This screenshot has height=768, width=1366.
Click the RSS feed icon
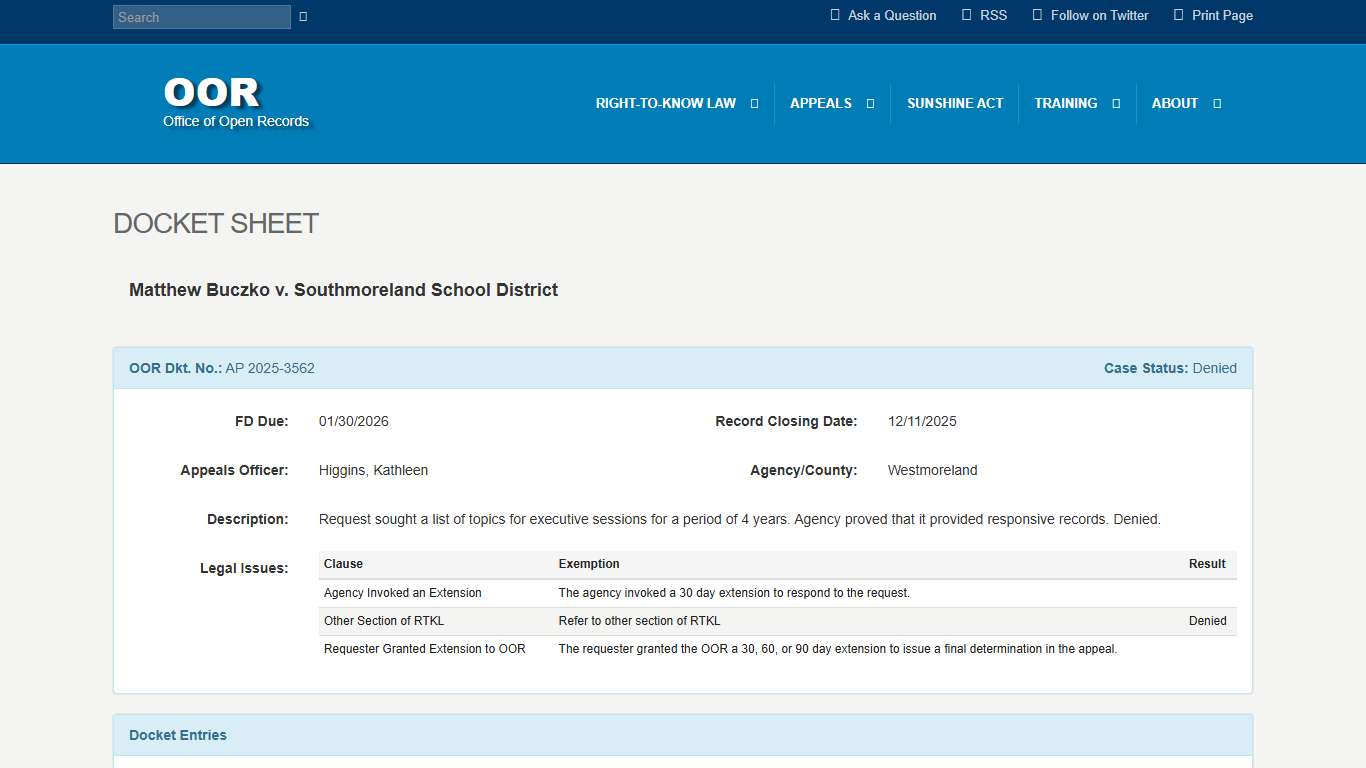(x=966, y=15)
